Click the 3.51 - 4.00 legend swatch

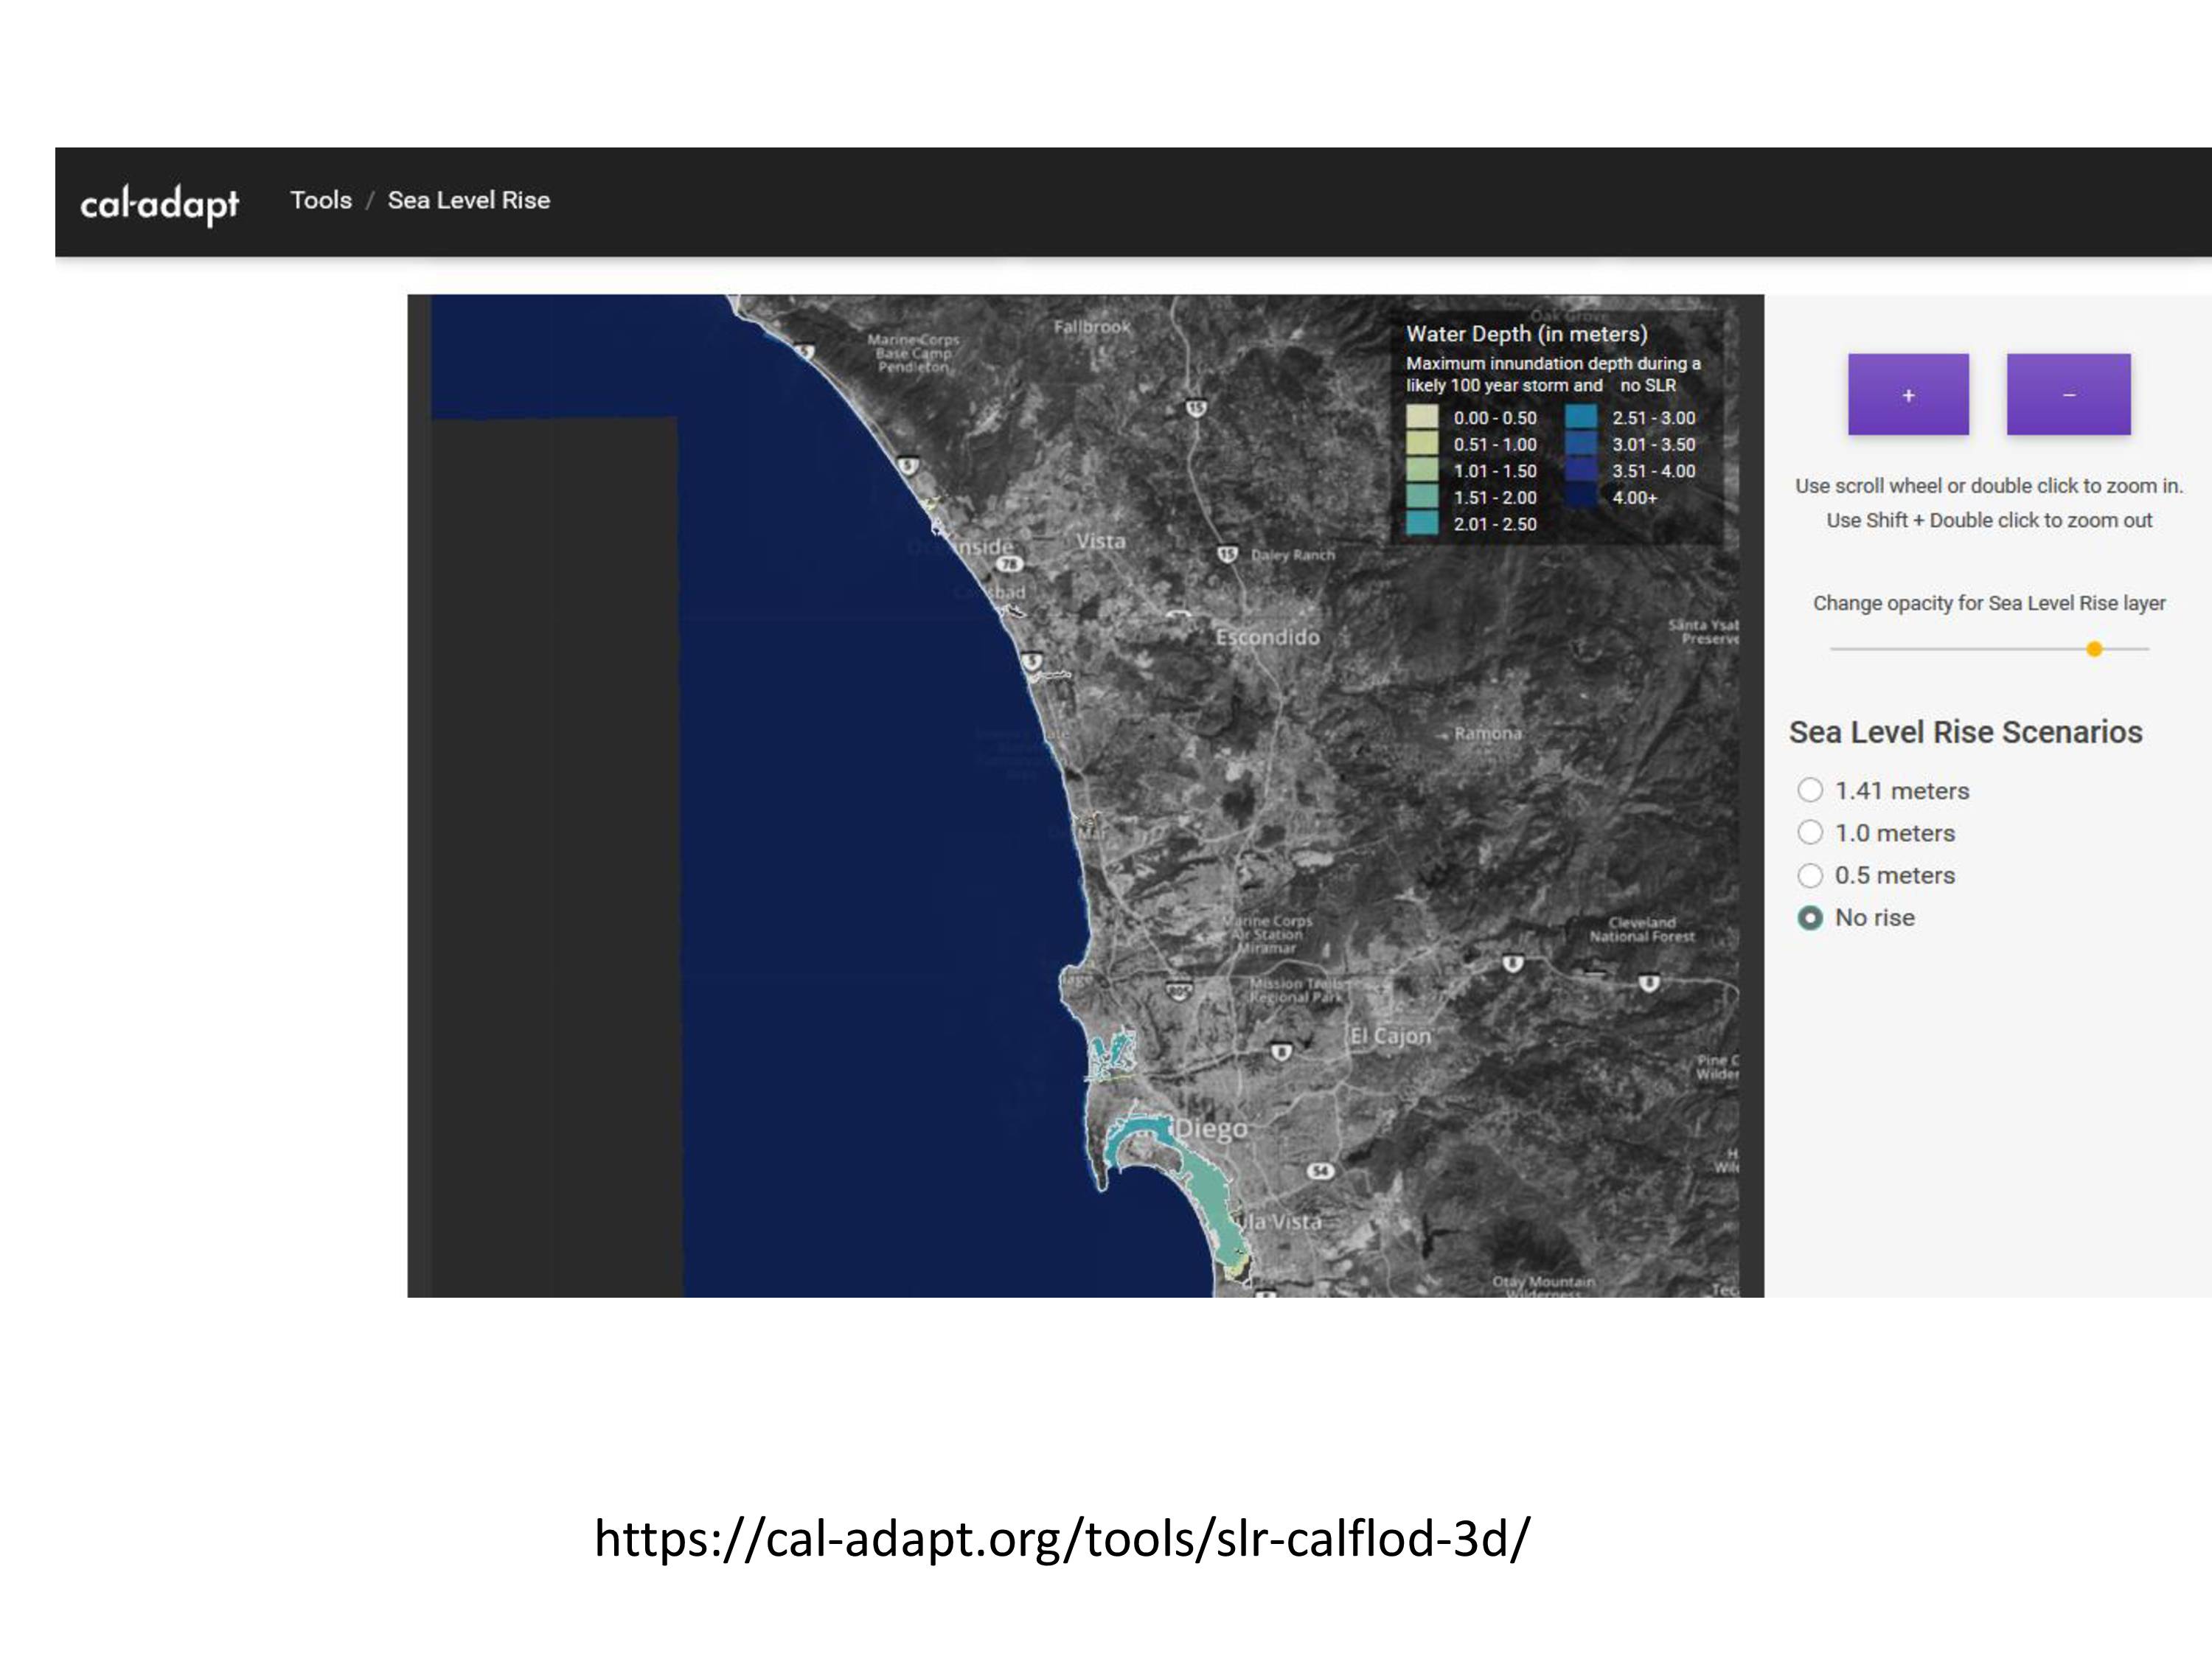tap(1581, 470)
